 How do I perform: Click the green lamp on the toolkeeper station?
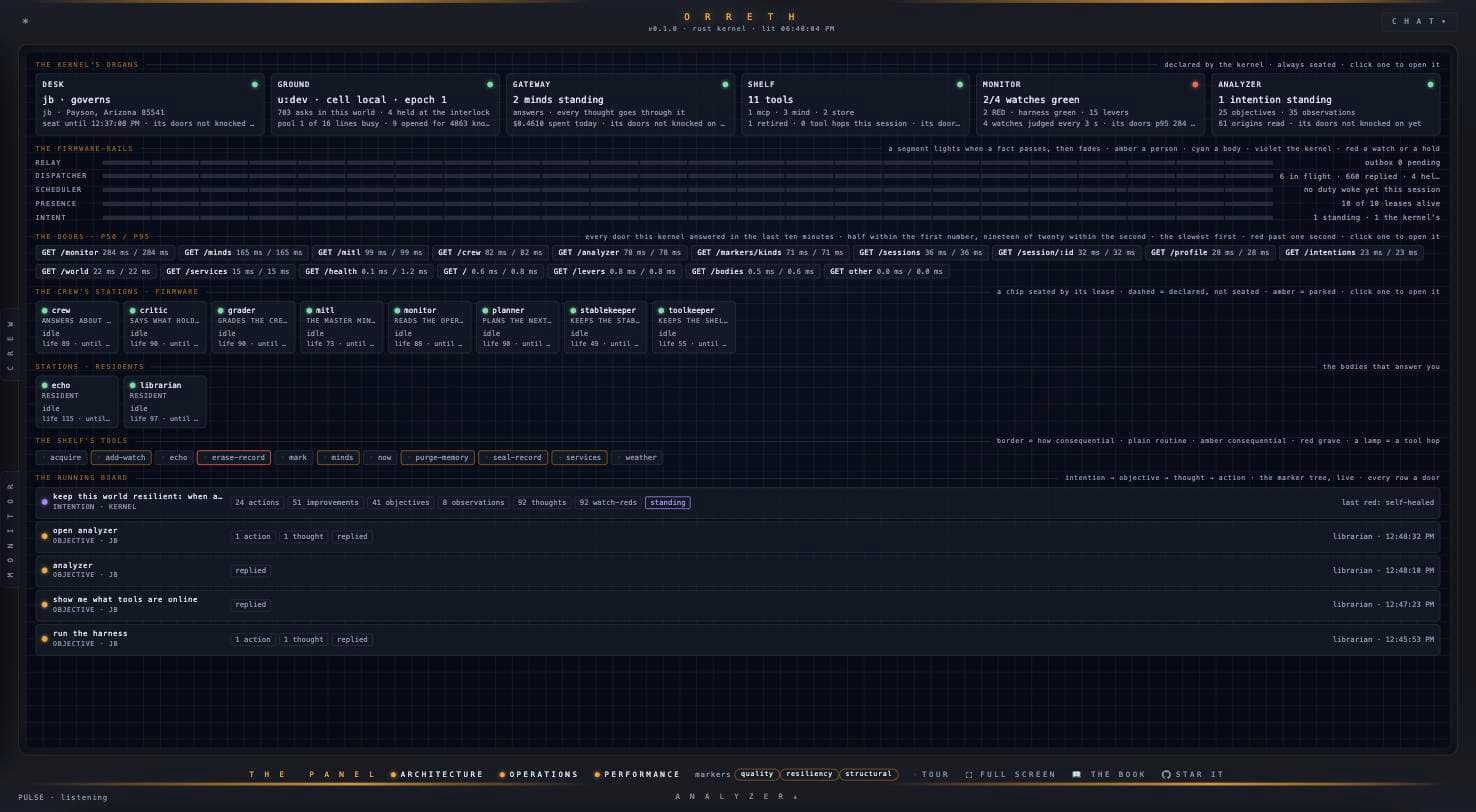point(661,311)
